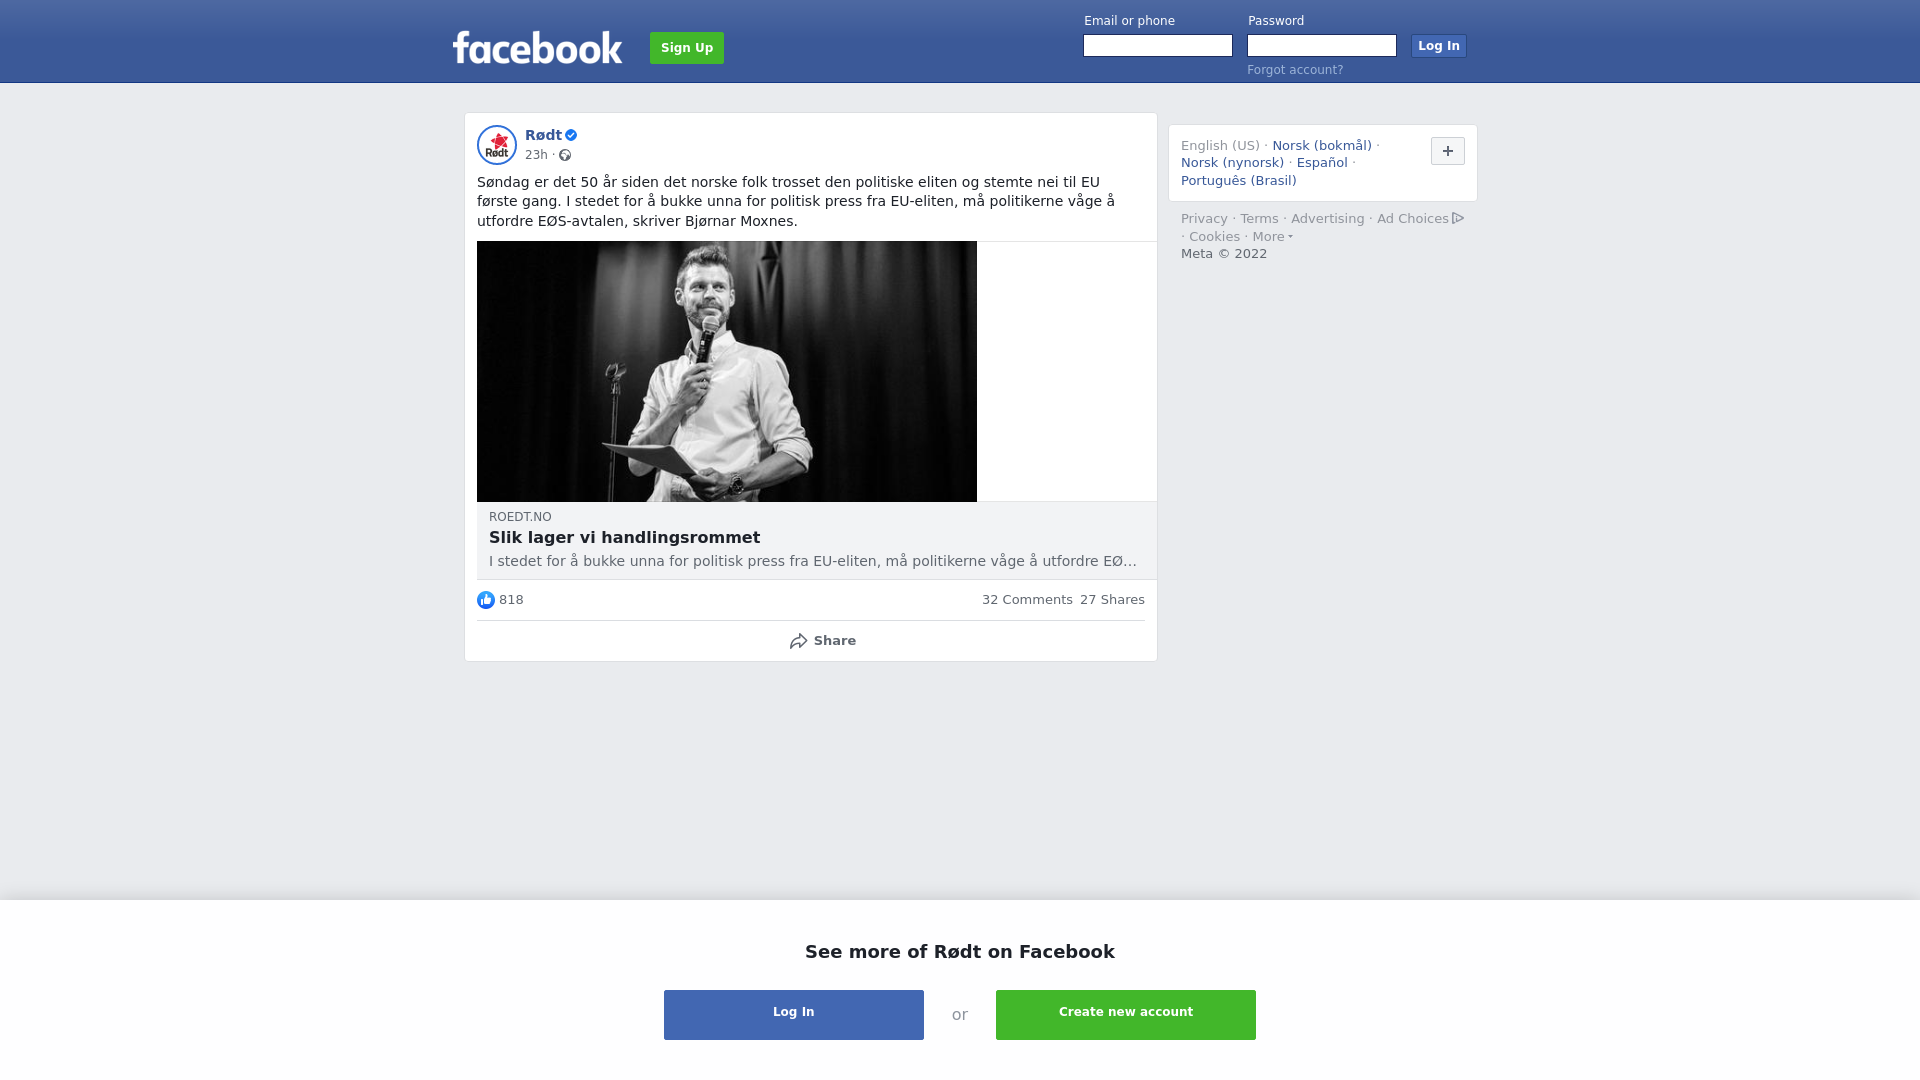Open the Slik lager vi handlingsrommet headline
The image size is (1920, 1080).
(x=624, y=538)
